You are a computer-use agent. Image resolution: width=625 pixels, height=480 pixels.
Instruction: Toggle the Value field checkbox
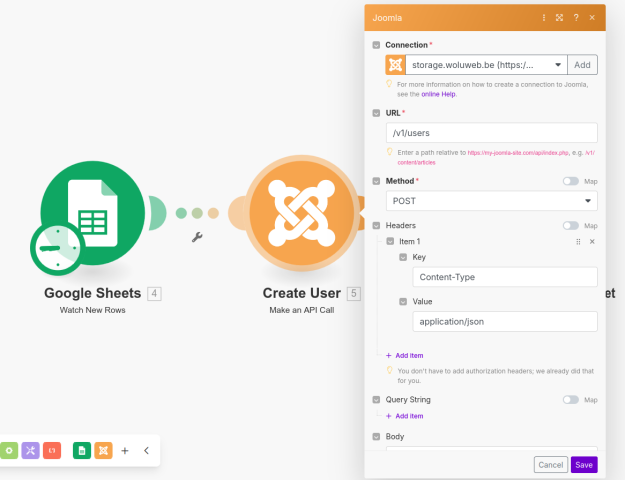(403, 301)
